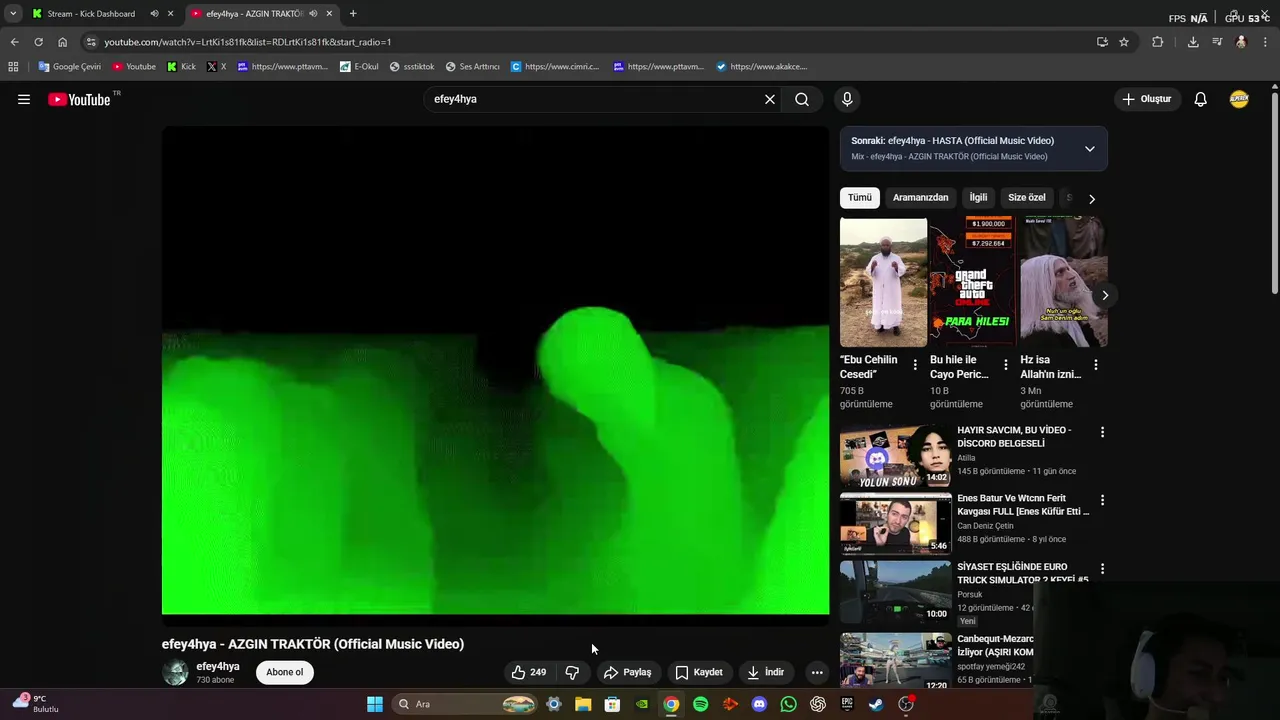The image size is (1280, 720).
Task: Mute the Kick Dashboard tab audio
Action: point(154,14)
